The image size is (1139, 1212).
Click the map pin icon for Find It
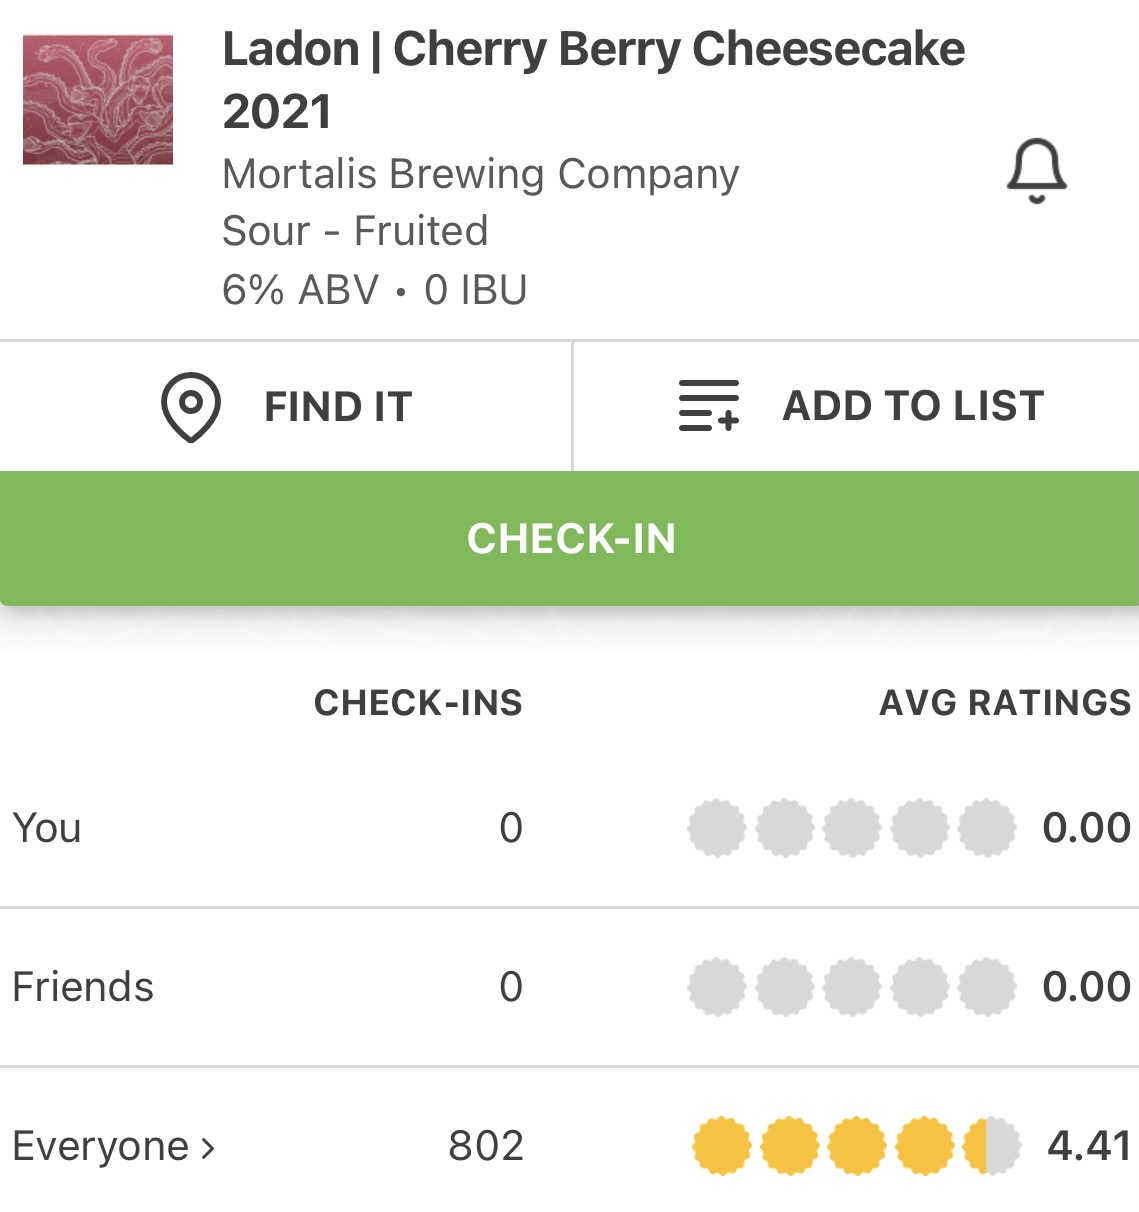(x=190, y=406)
